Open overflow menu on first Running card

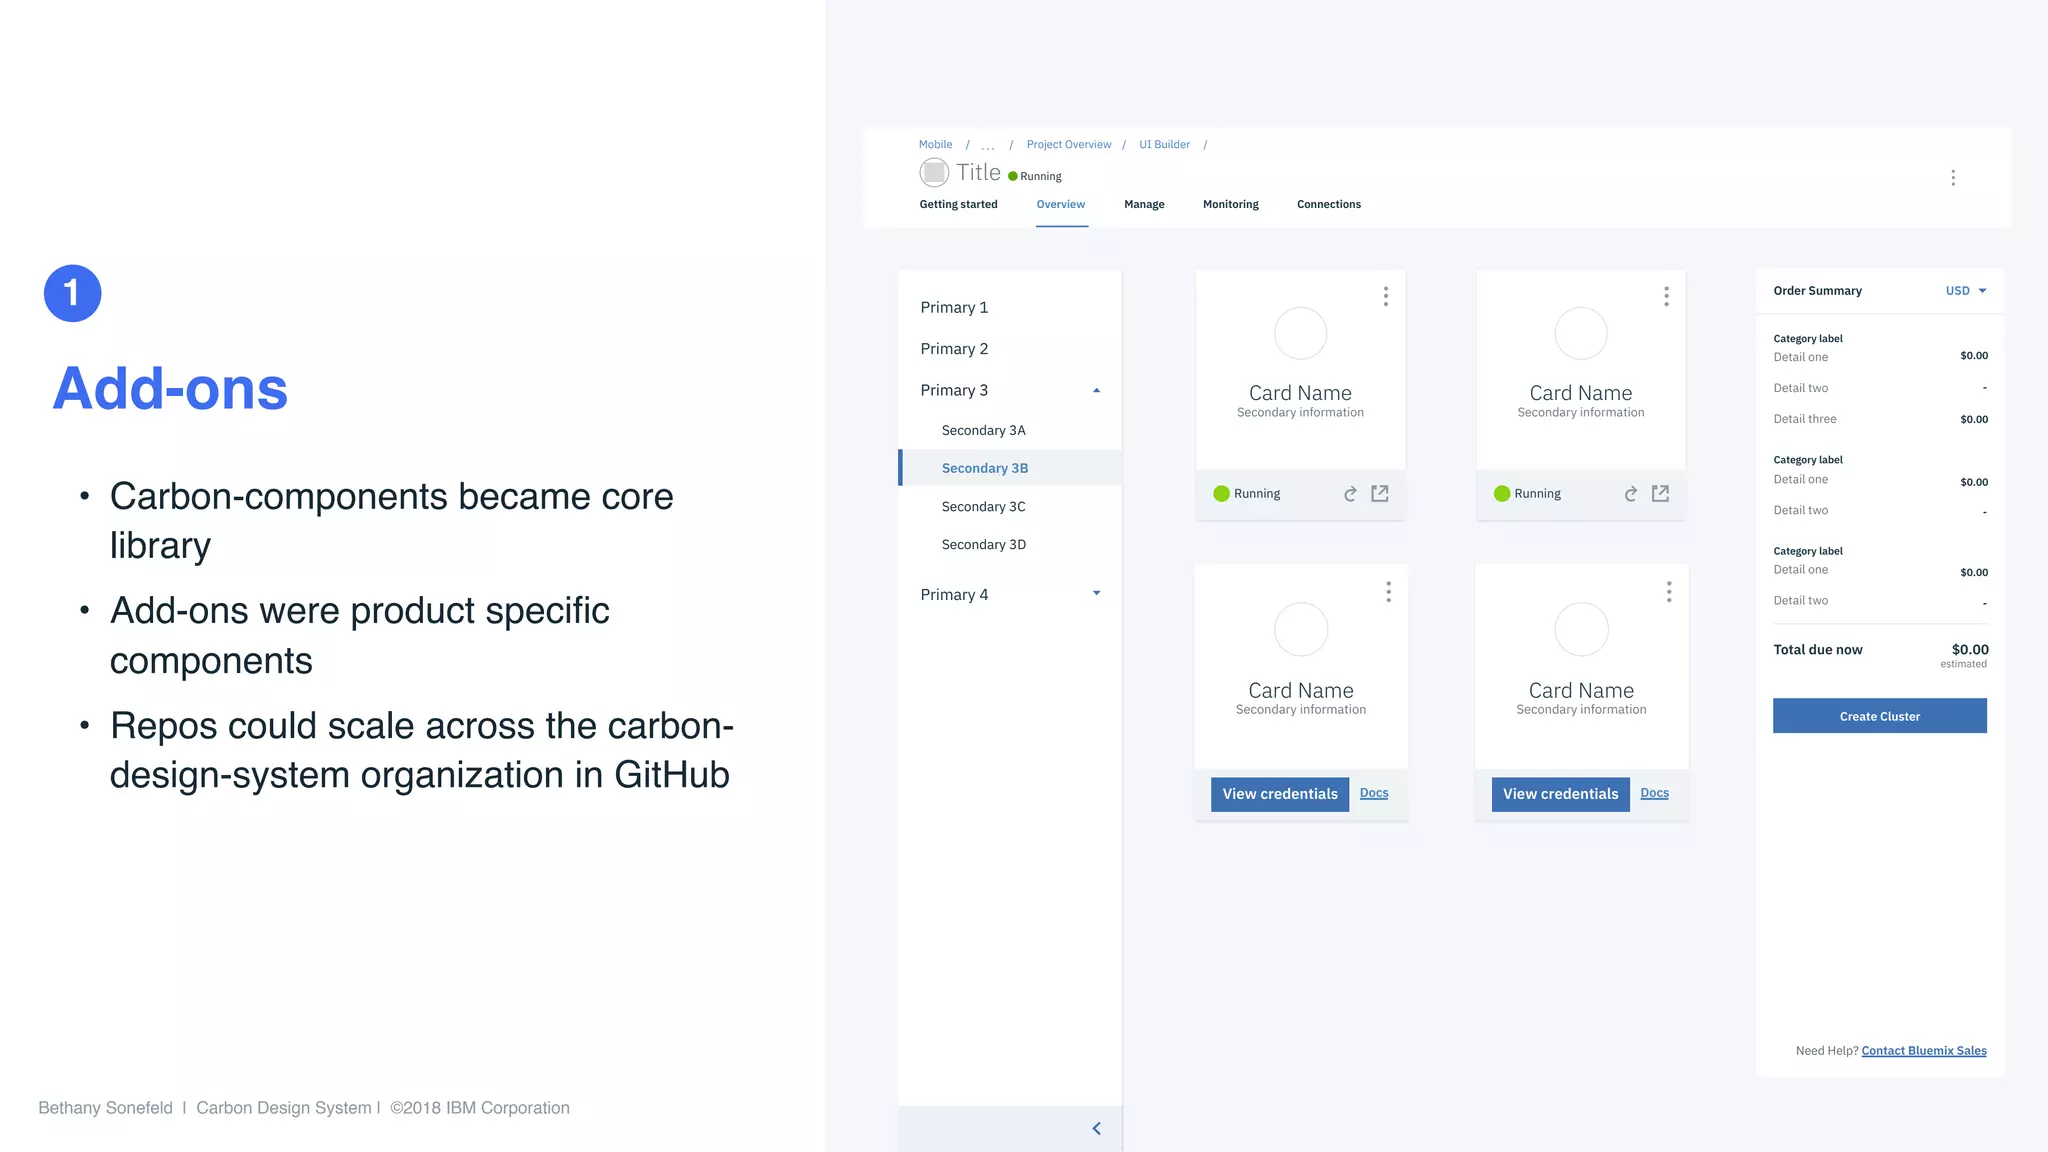click(x=1385, y=296)
